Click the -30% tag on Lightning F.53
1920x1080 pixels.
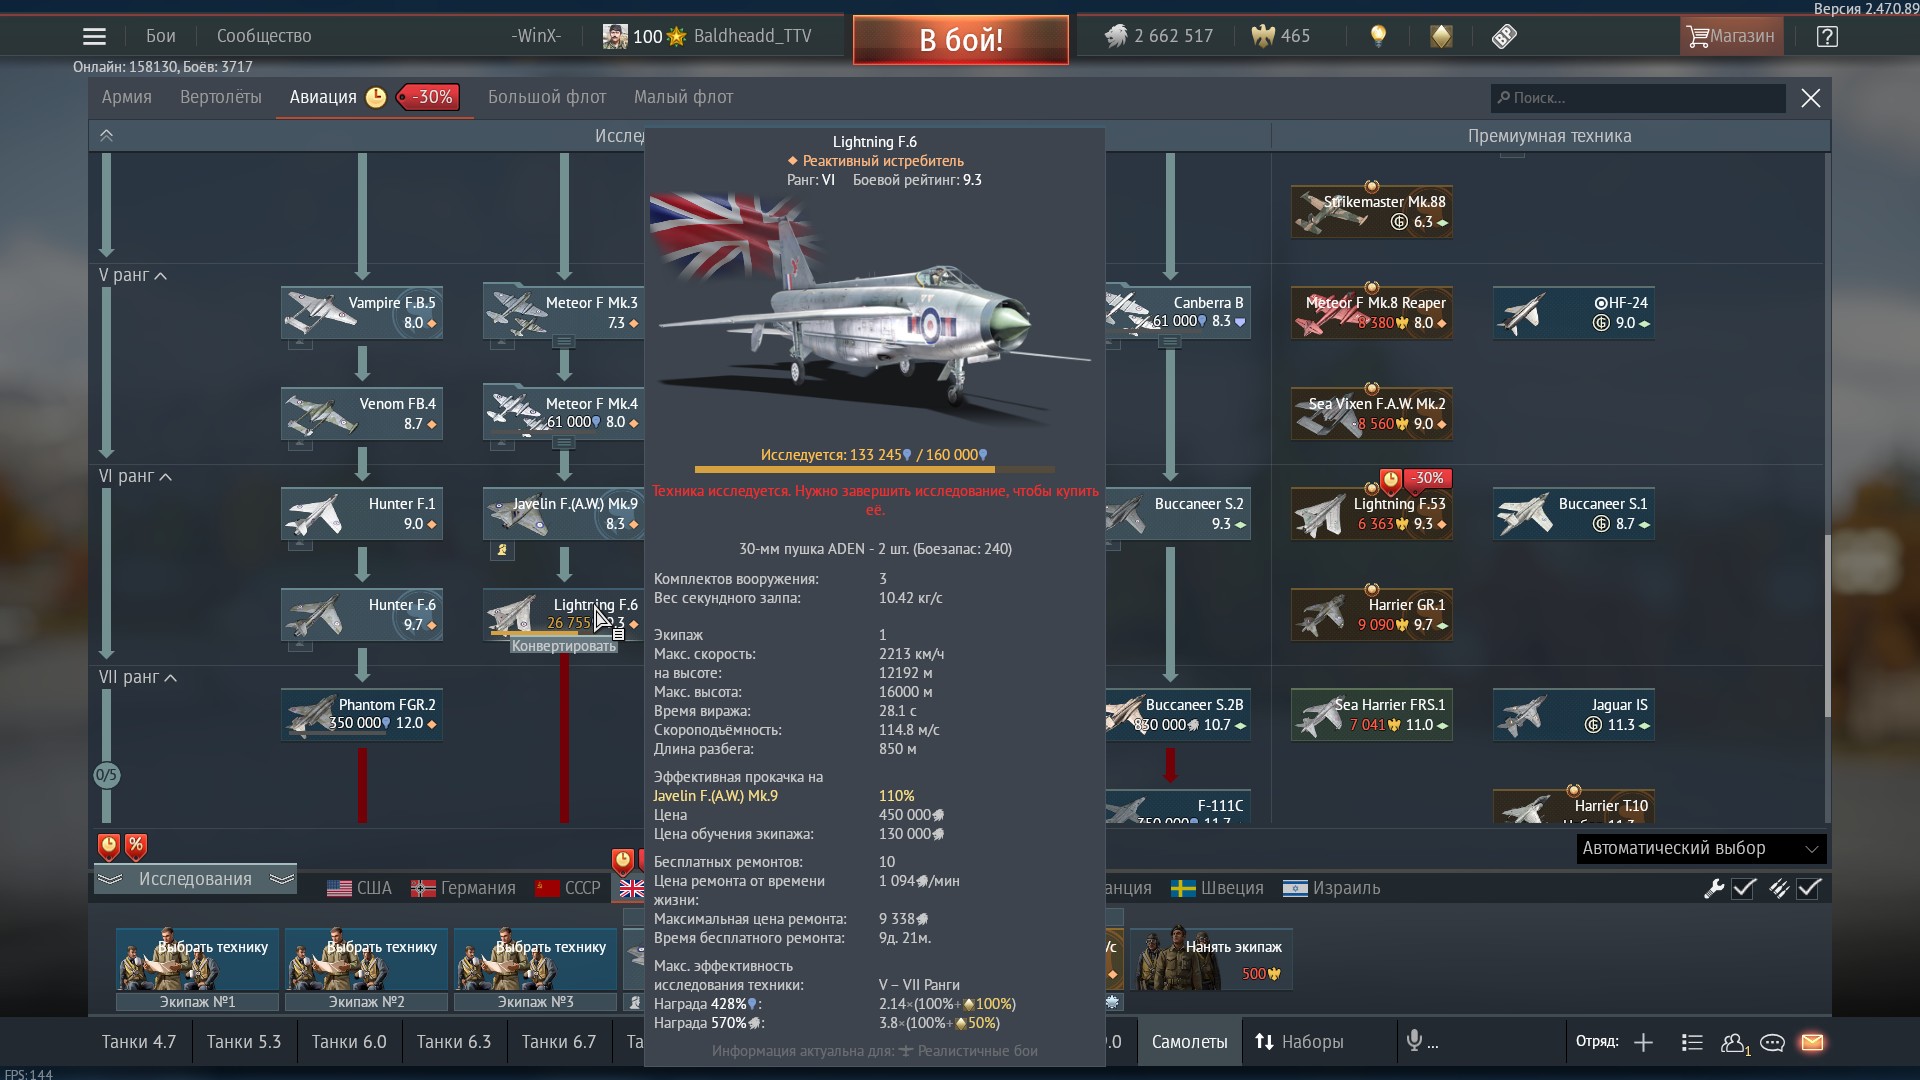1428,478
